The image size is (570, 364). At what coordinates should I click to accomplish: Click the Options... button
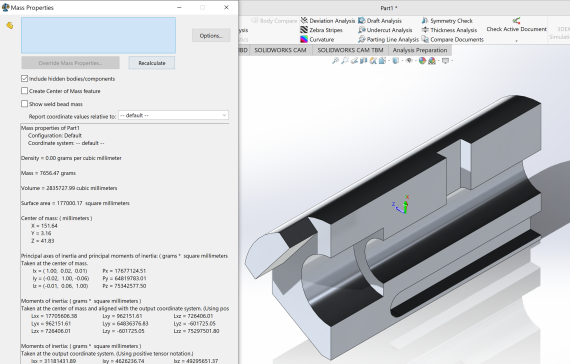(211, 35)
